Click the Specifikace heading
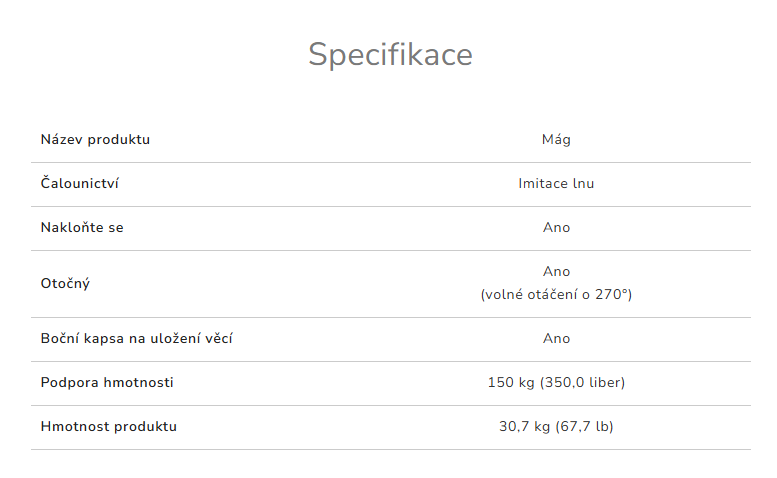Screen dimensions: 777x478 390,54
